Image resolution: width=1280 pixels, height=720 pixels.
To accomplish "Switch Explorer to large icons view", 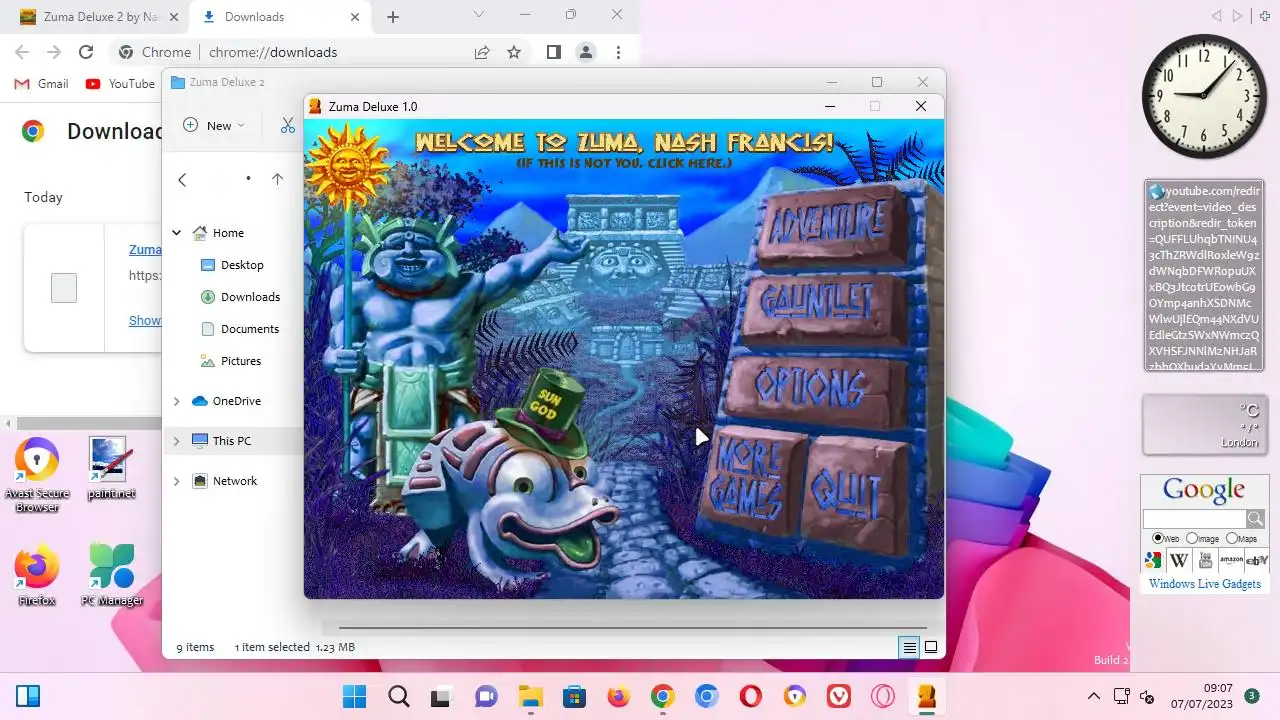I will pos(931,647).
